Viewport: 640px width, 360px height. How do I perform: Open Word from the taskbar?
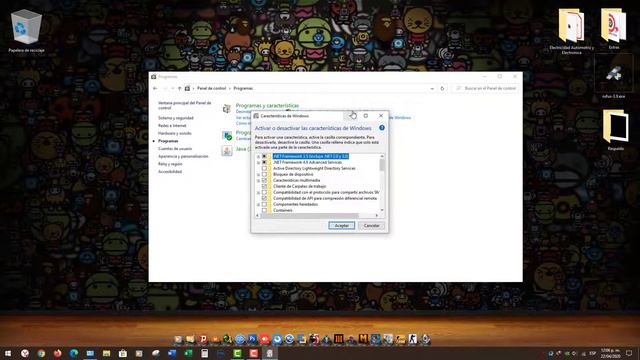172,353
